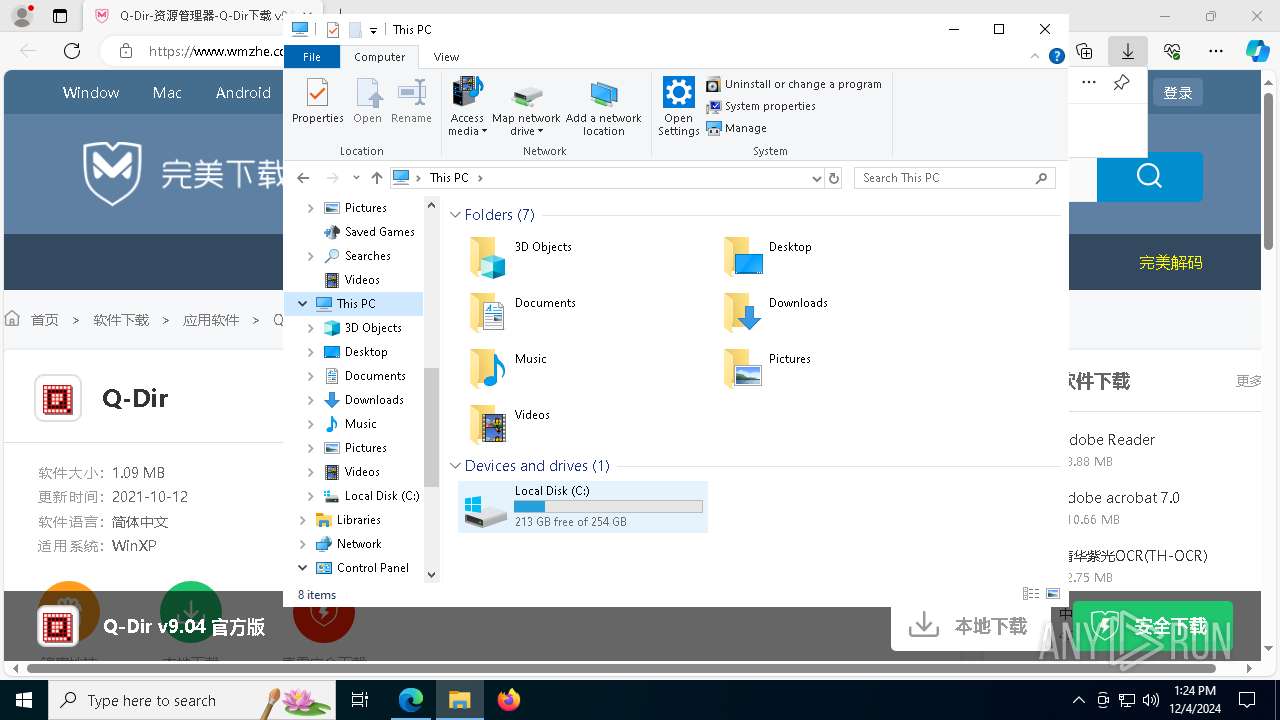Open Customize Quick Access Toolbar dropdown
Viewport: 1280px width, 720px height.
[373, 30]
